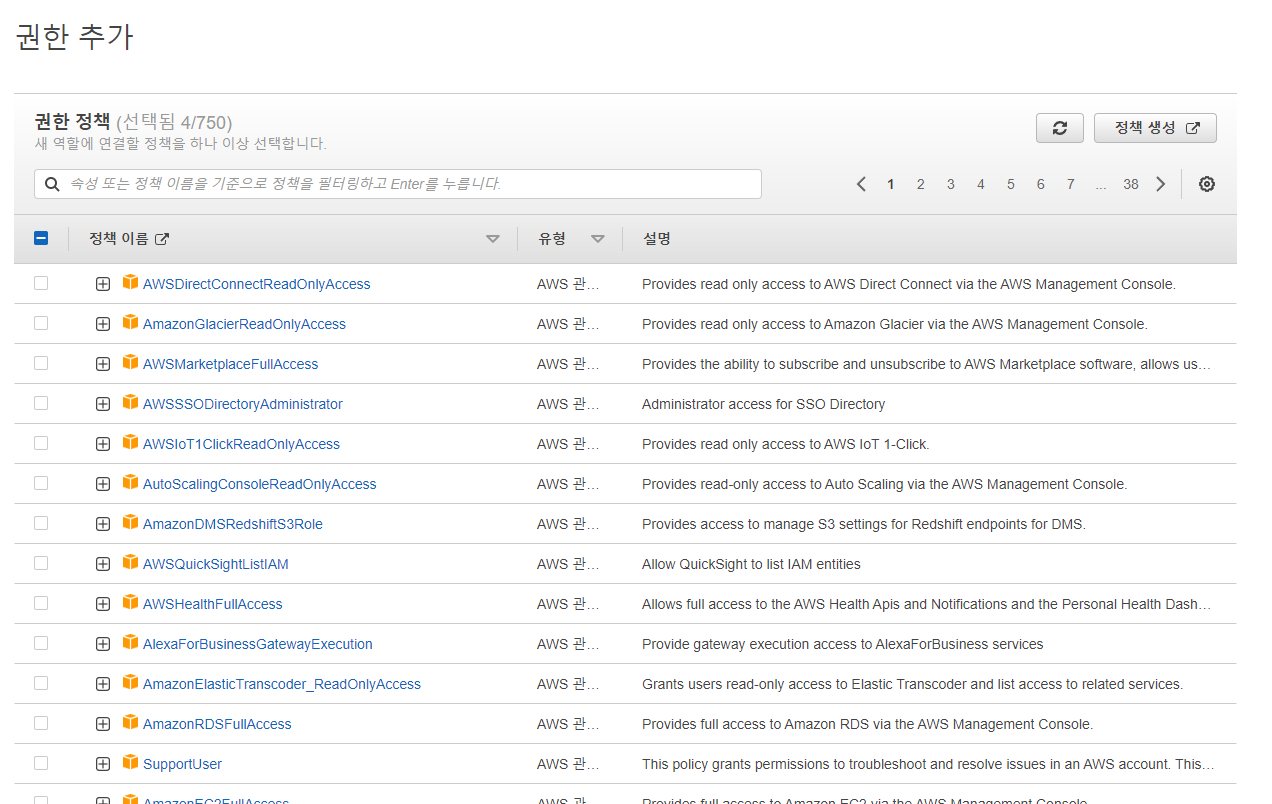Open AWSHealthFullAccess policy link
The image size is (1272, 804).
[212, 604]
